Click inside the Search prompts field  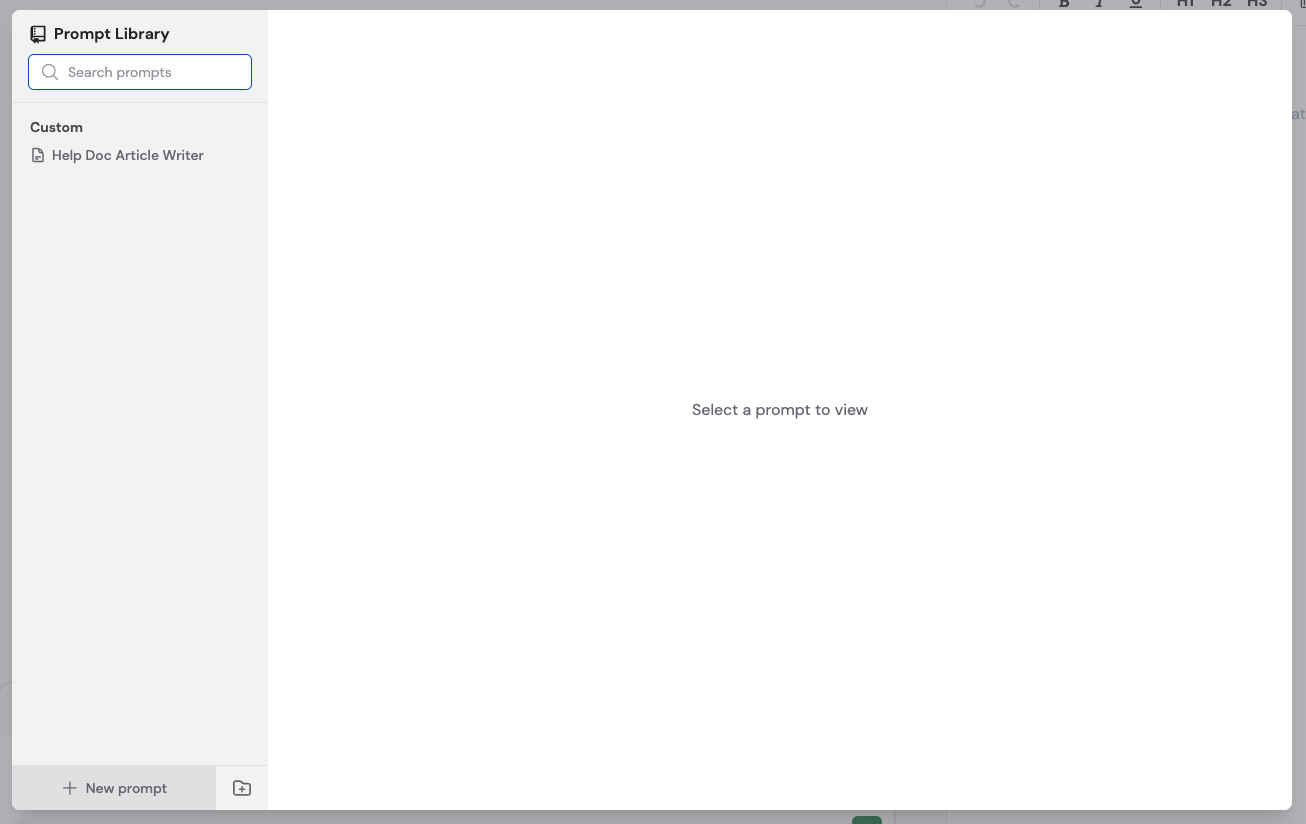click(x=140, y=72)
